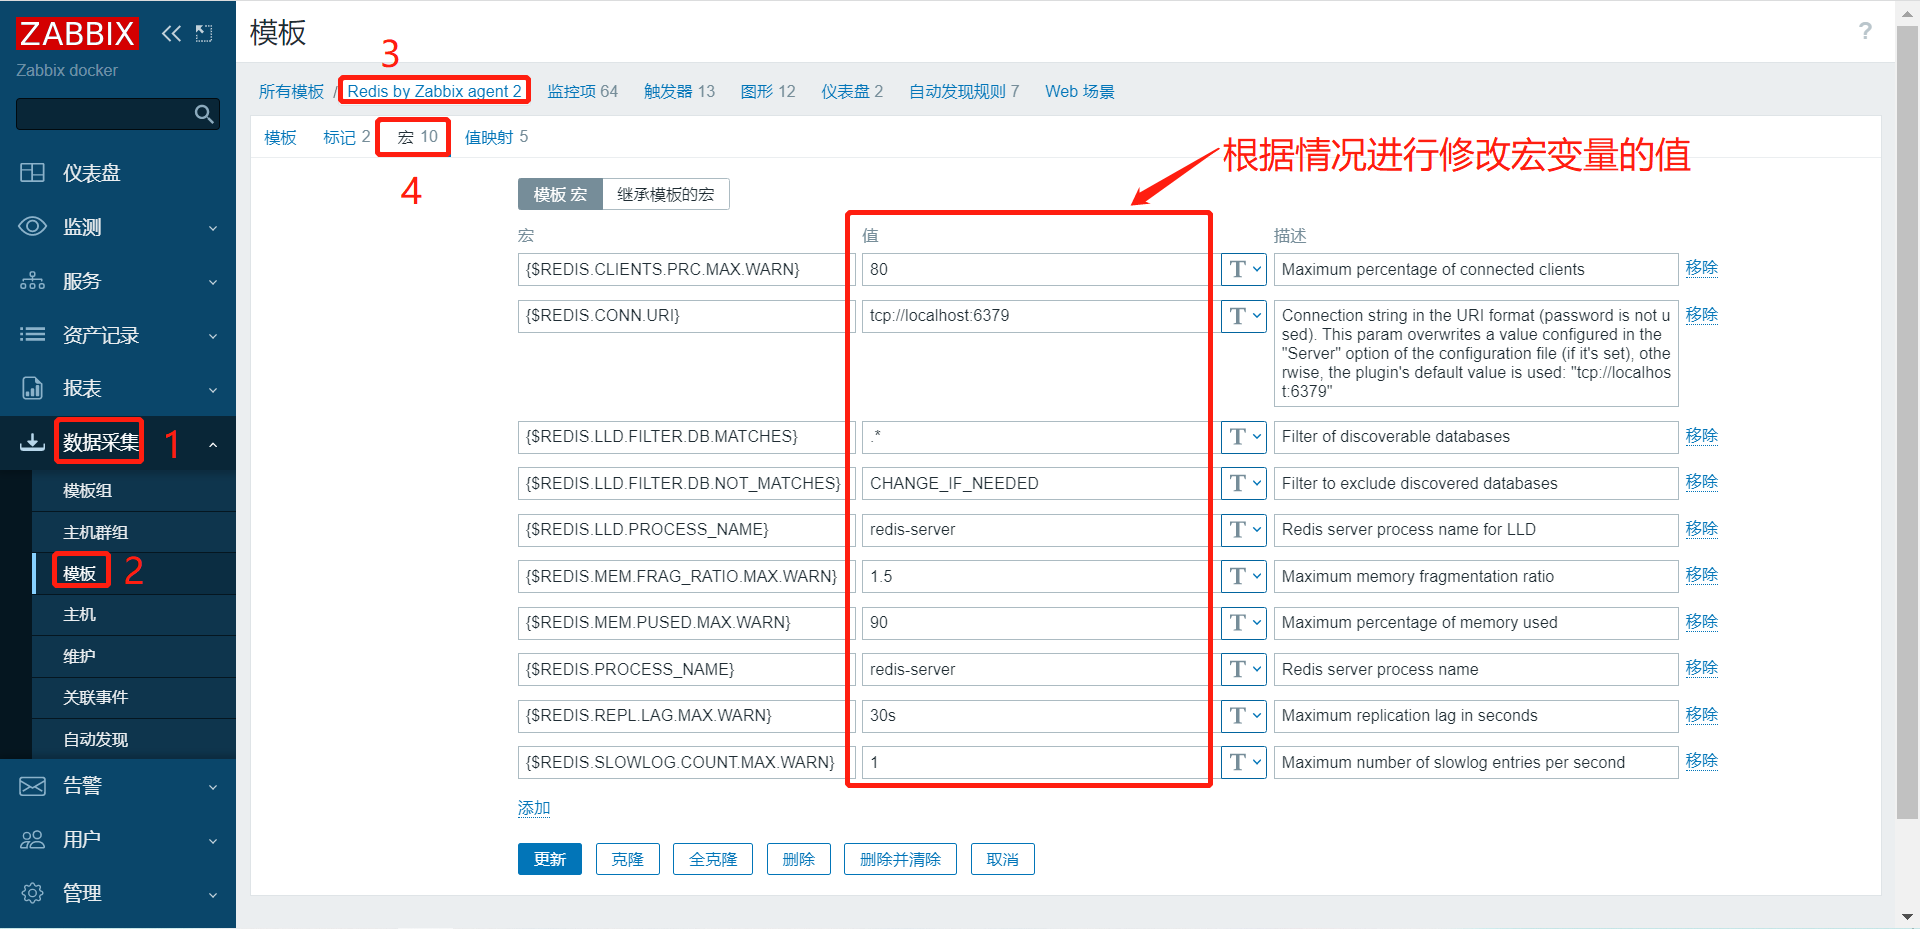Open the 标记 tab
Screen dimensions: 1920x929
346,137
